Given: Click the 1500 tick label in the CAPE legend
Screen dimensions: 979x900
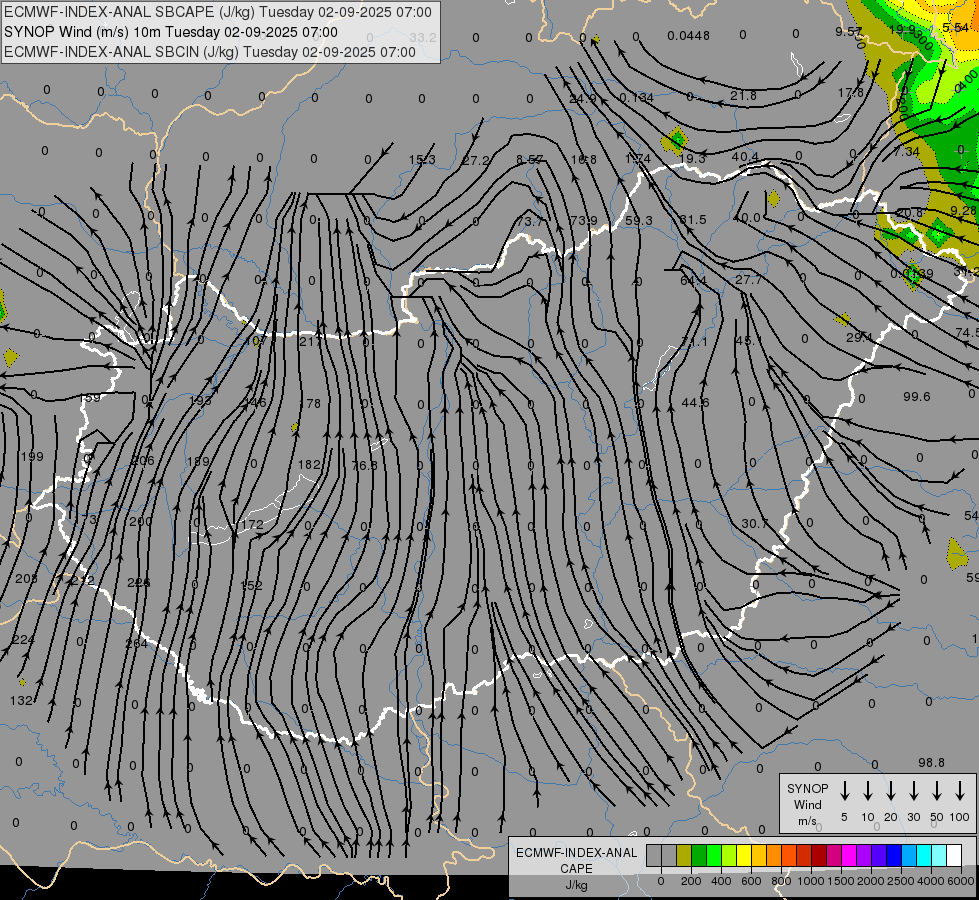Looking at the screenshot, I should point(840,881).
